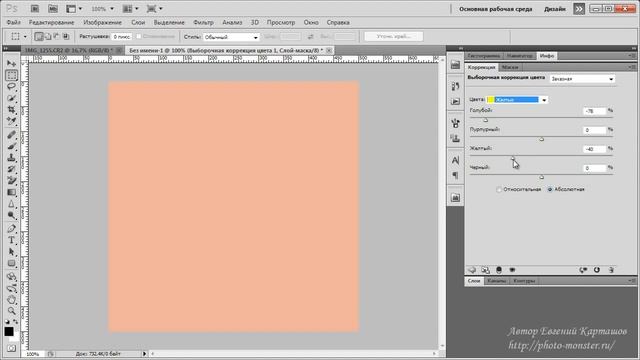Select the Crop tool
Viewport: 640px width, 360px height.
coord(11,110)
